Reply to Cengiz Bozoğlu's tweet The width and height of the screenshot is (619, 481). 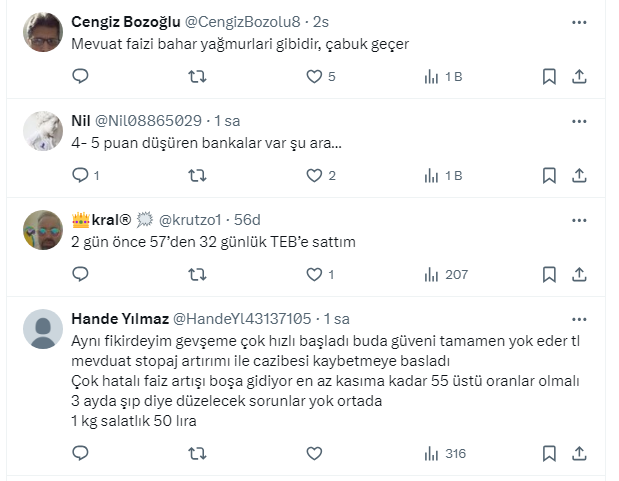[81, 76]
